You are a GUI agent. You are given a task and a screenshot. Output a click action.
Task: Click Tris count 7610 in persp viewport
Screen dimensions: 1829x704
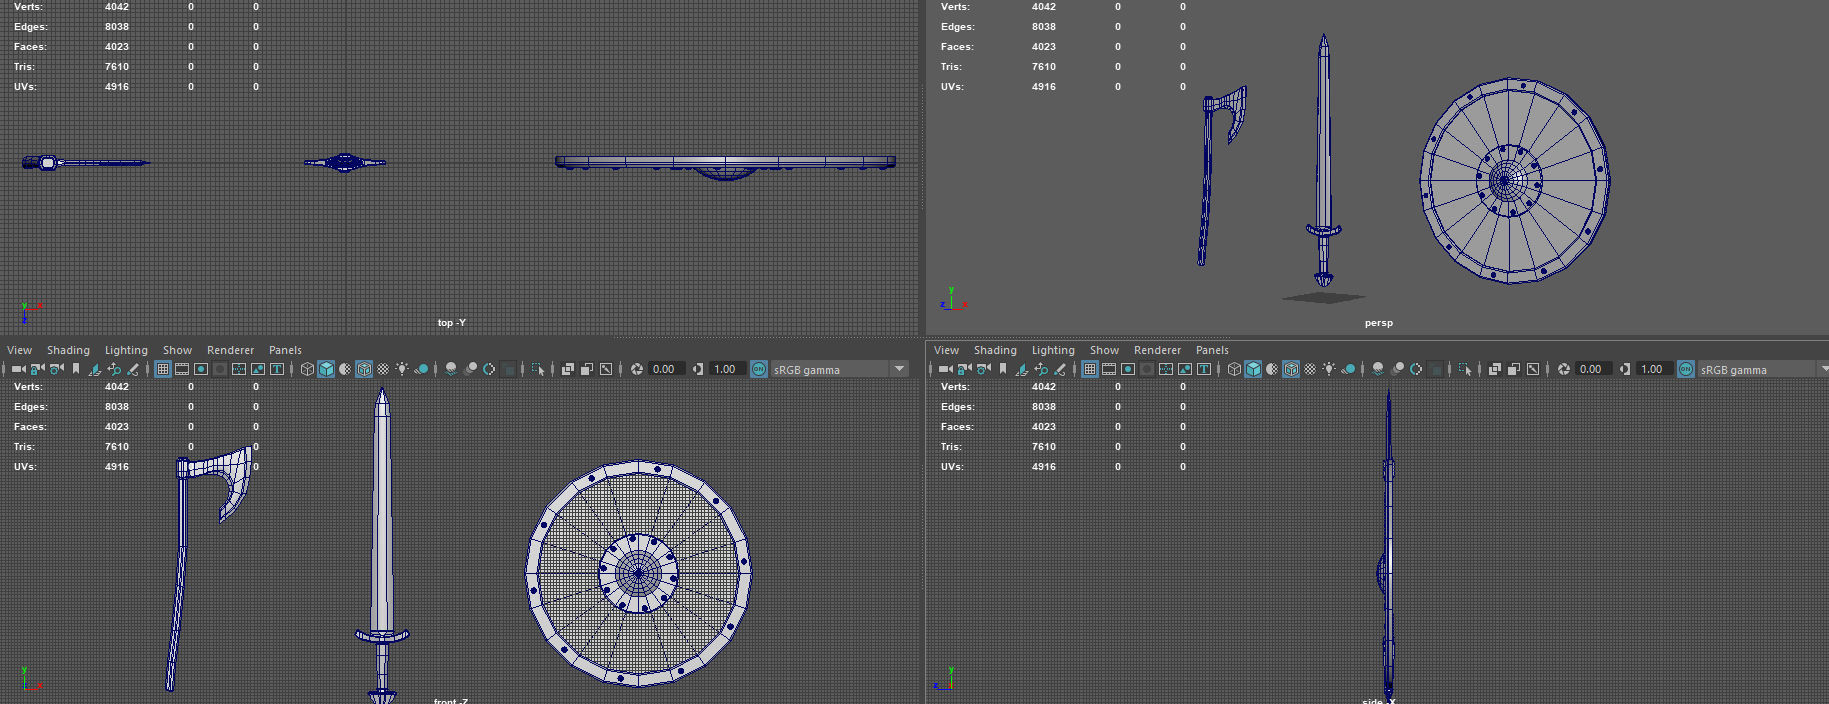(x=1044, y=67)
